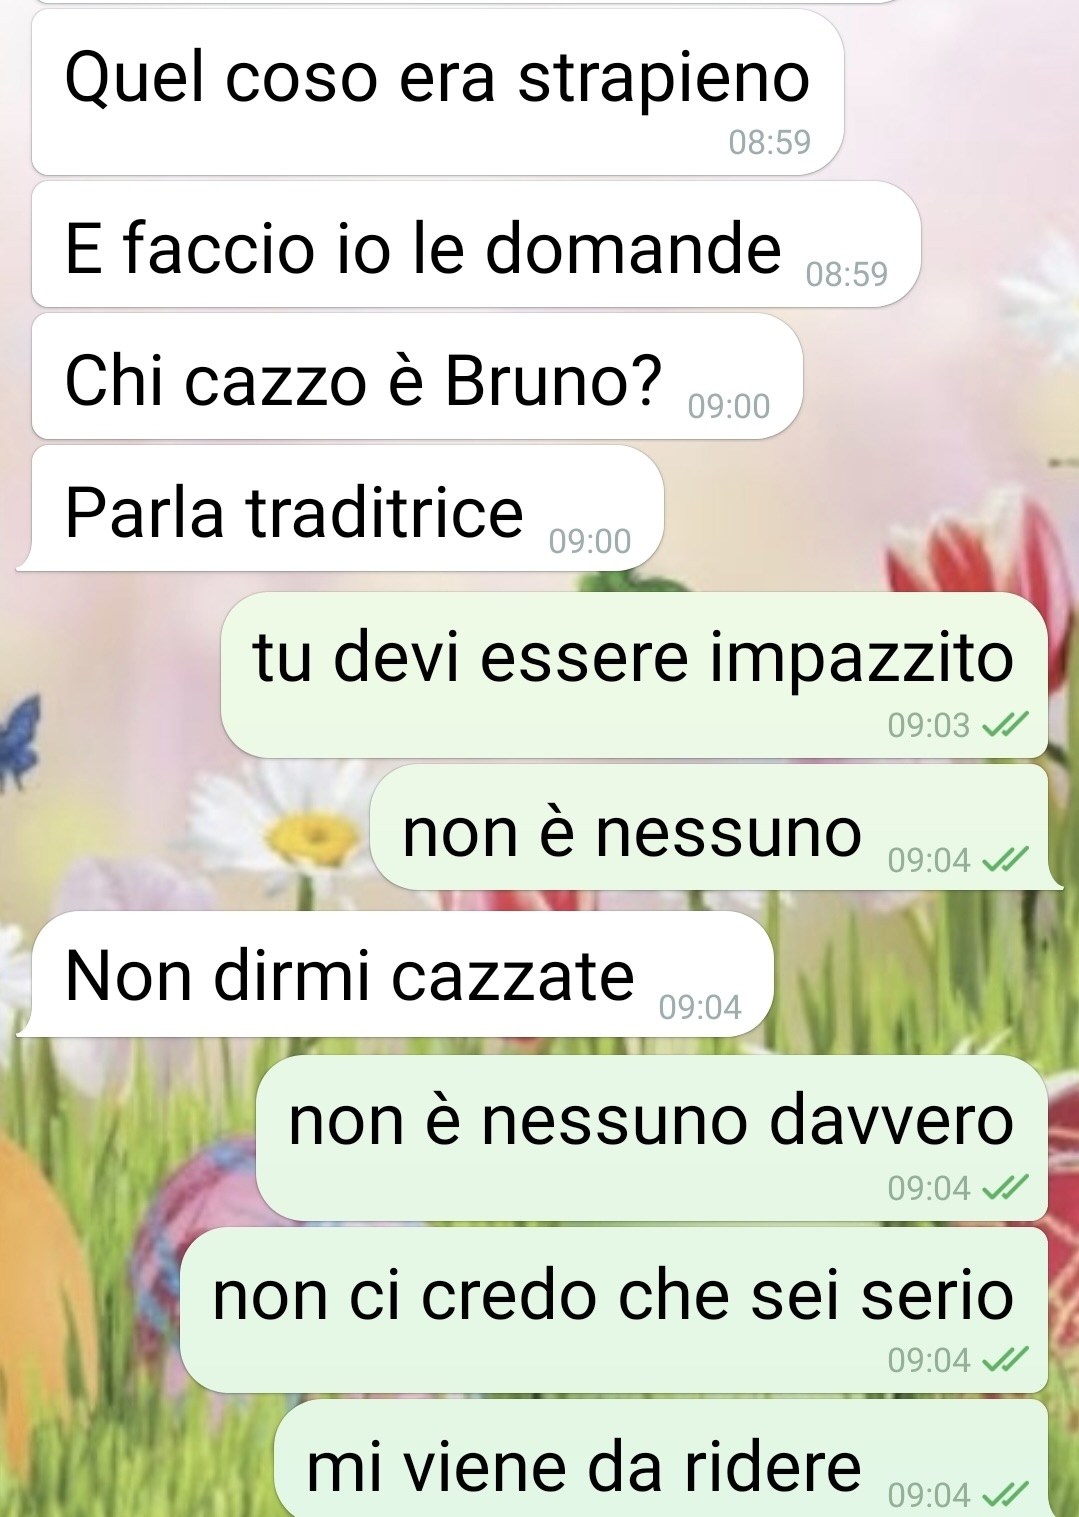Select the bubble 'non è nessuno davvero'
Image resolution: width=1079 pixels, height=1517 pixels.
coord(652,1138)
